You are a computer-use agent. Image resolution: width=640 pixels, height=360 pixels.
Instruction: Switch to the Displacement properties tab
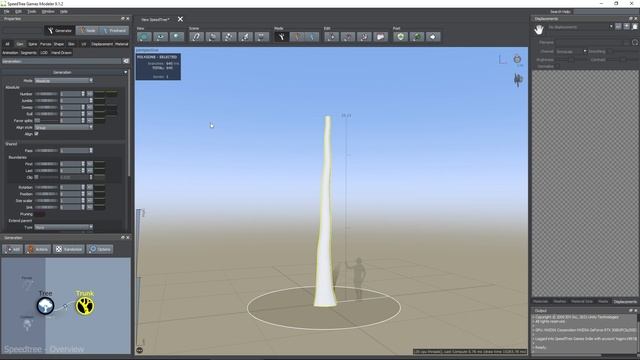point(102,44)
